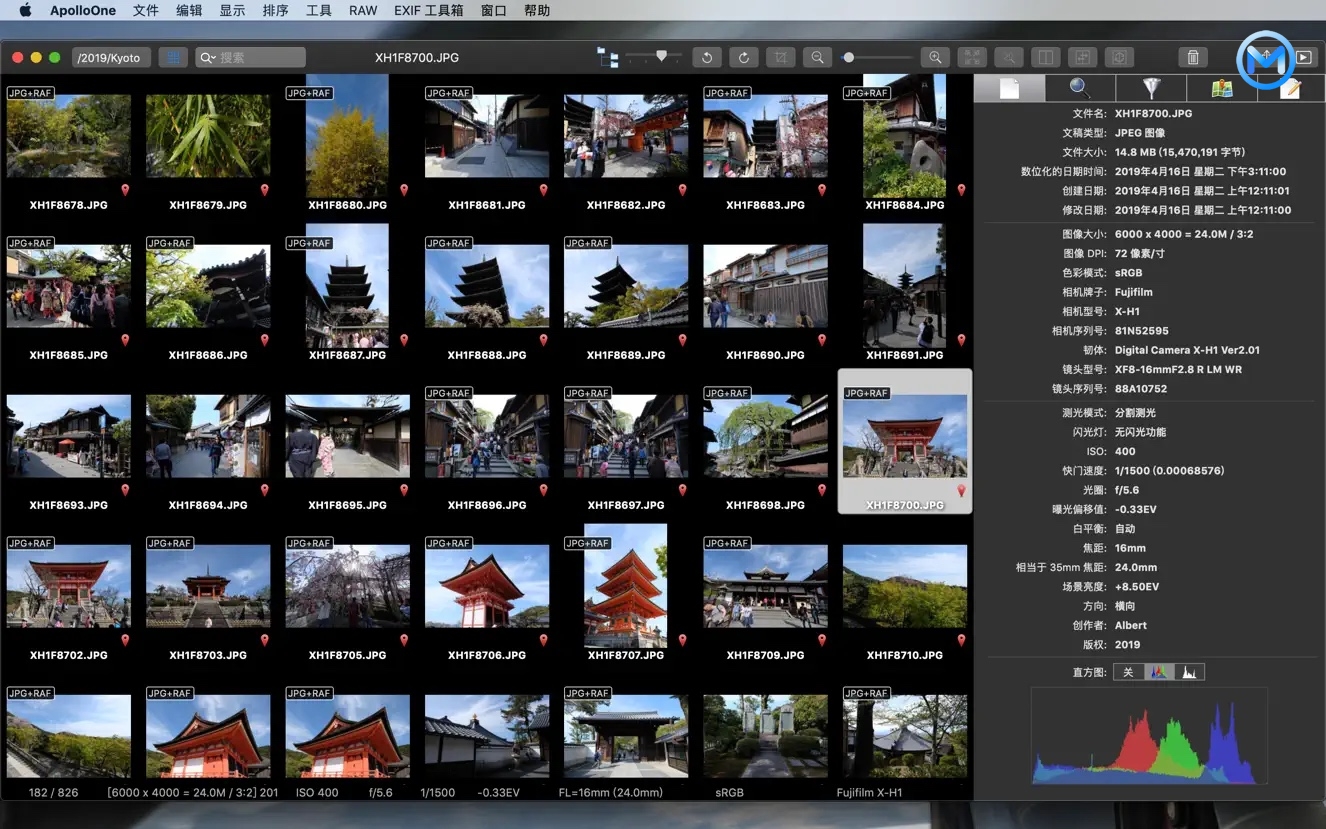Click the folder tree icon
The height and width of the screenshot is (829, 1326).
tap(607, 58)
